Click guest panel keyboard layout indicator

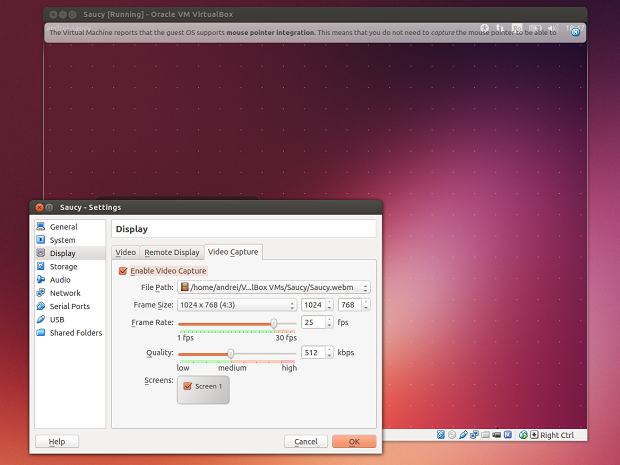point(517,28)
